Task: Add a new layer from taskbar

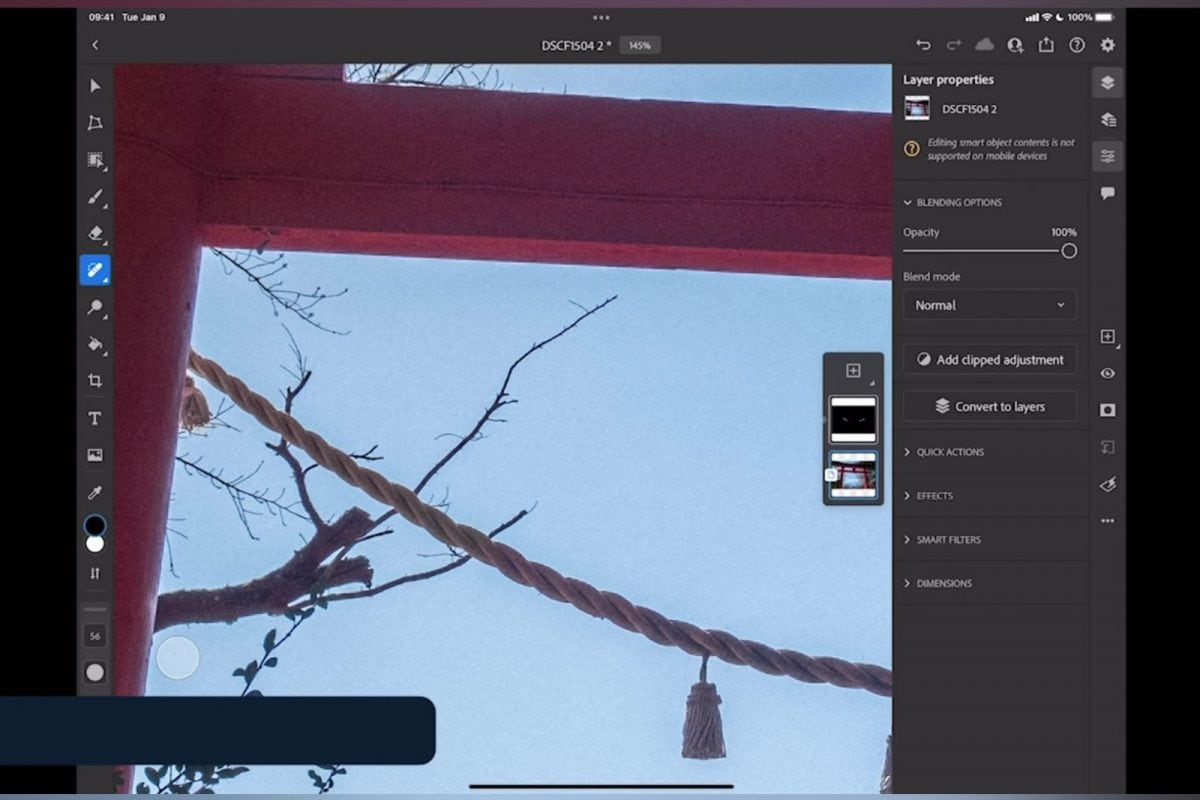Action: pos(1107,337)
